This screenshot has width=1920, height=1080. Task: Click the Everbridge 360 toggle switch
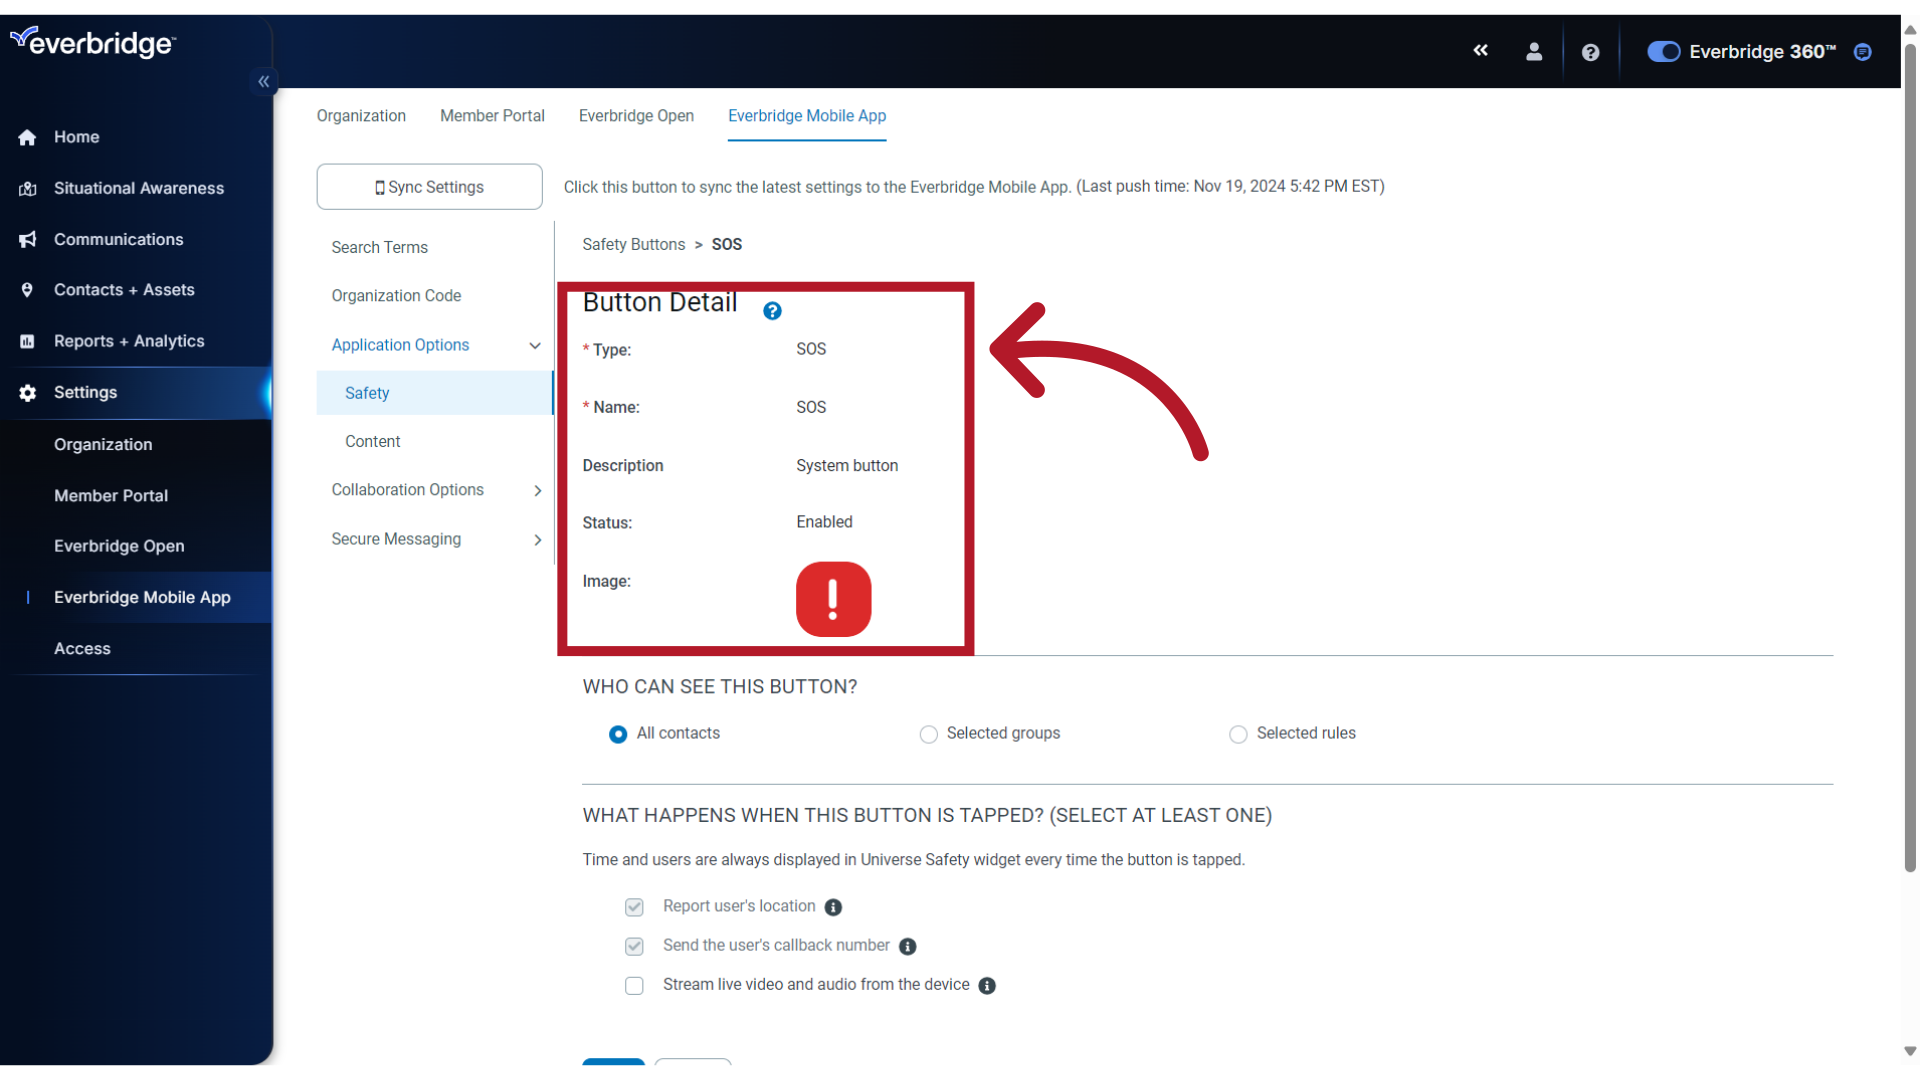1663,51
